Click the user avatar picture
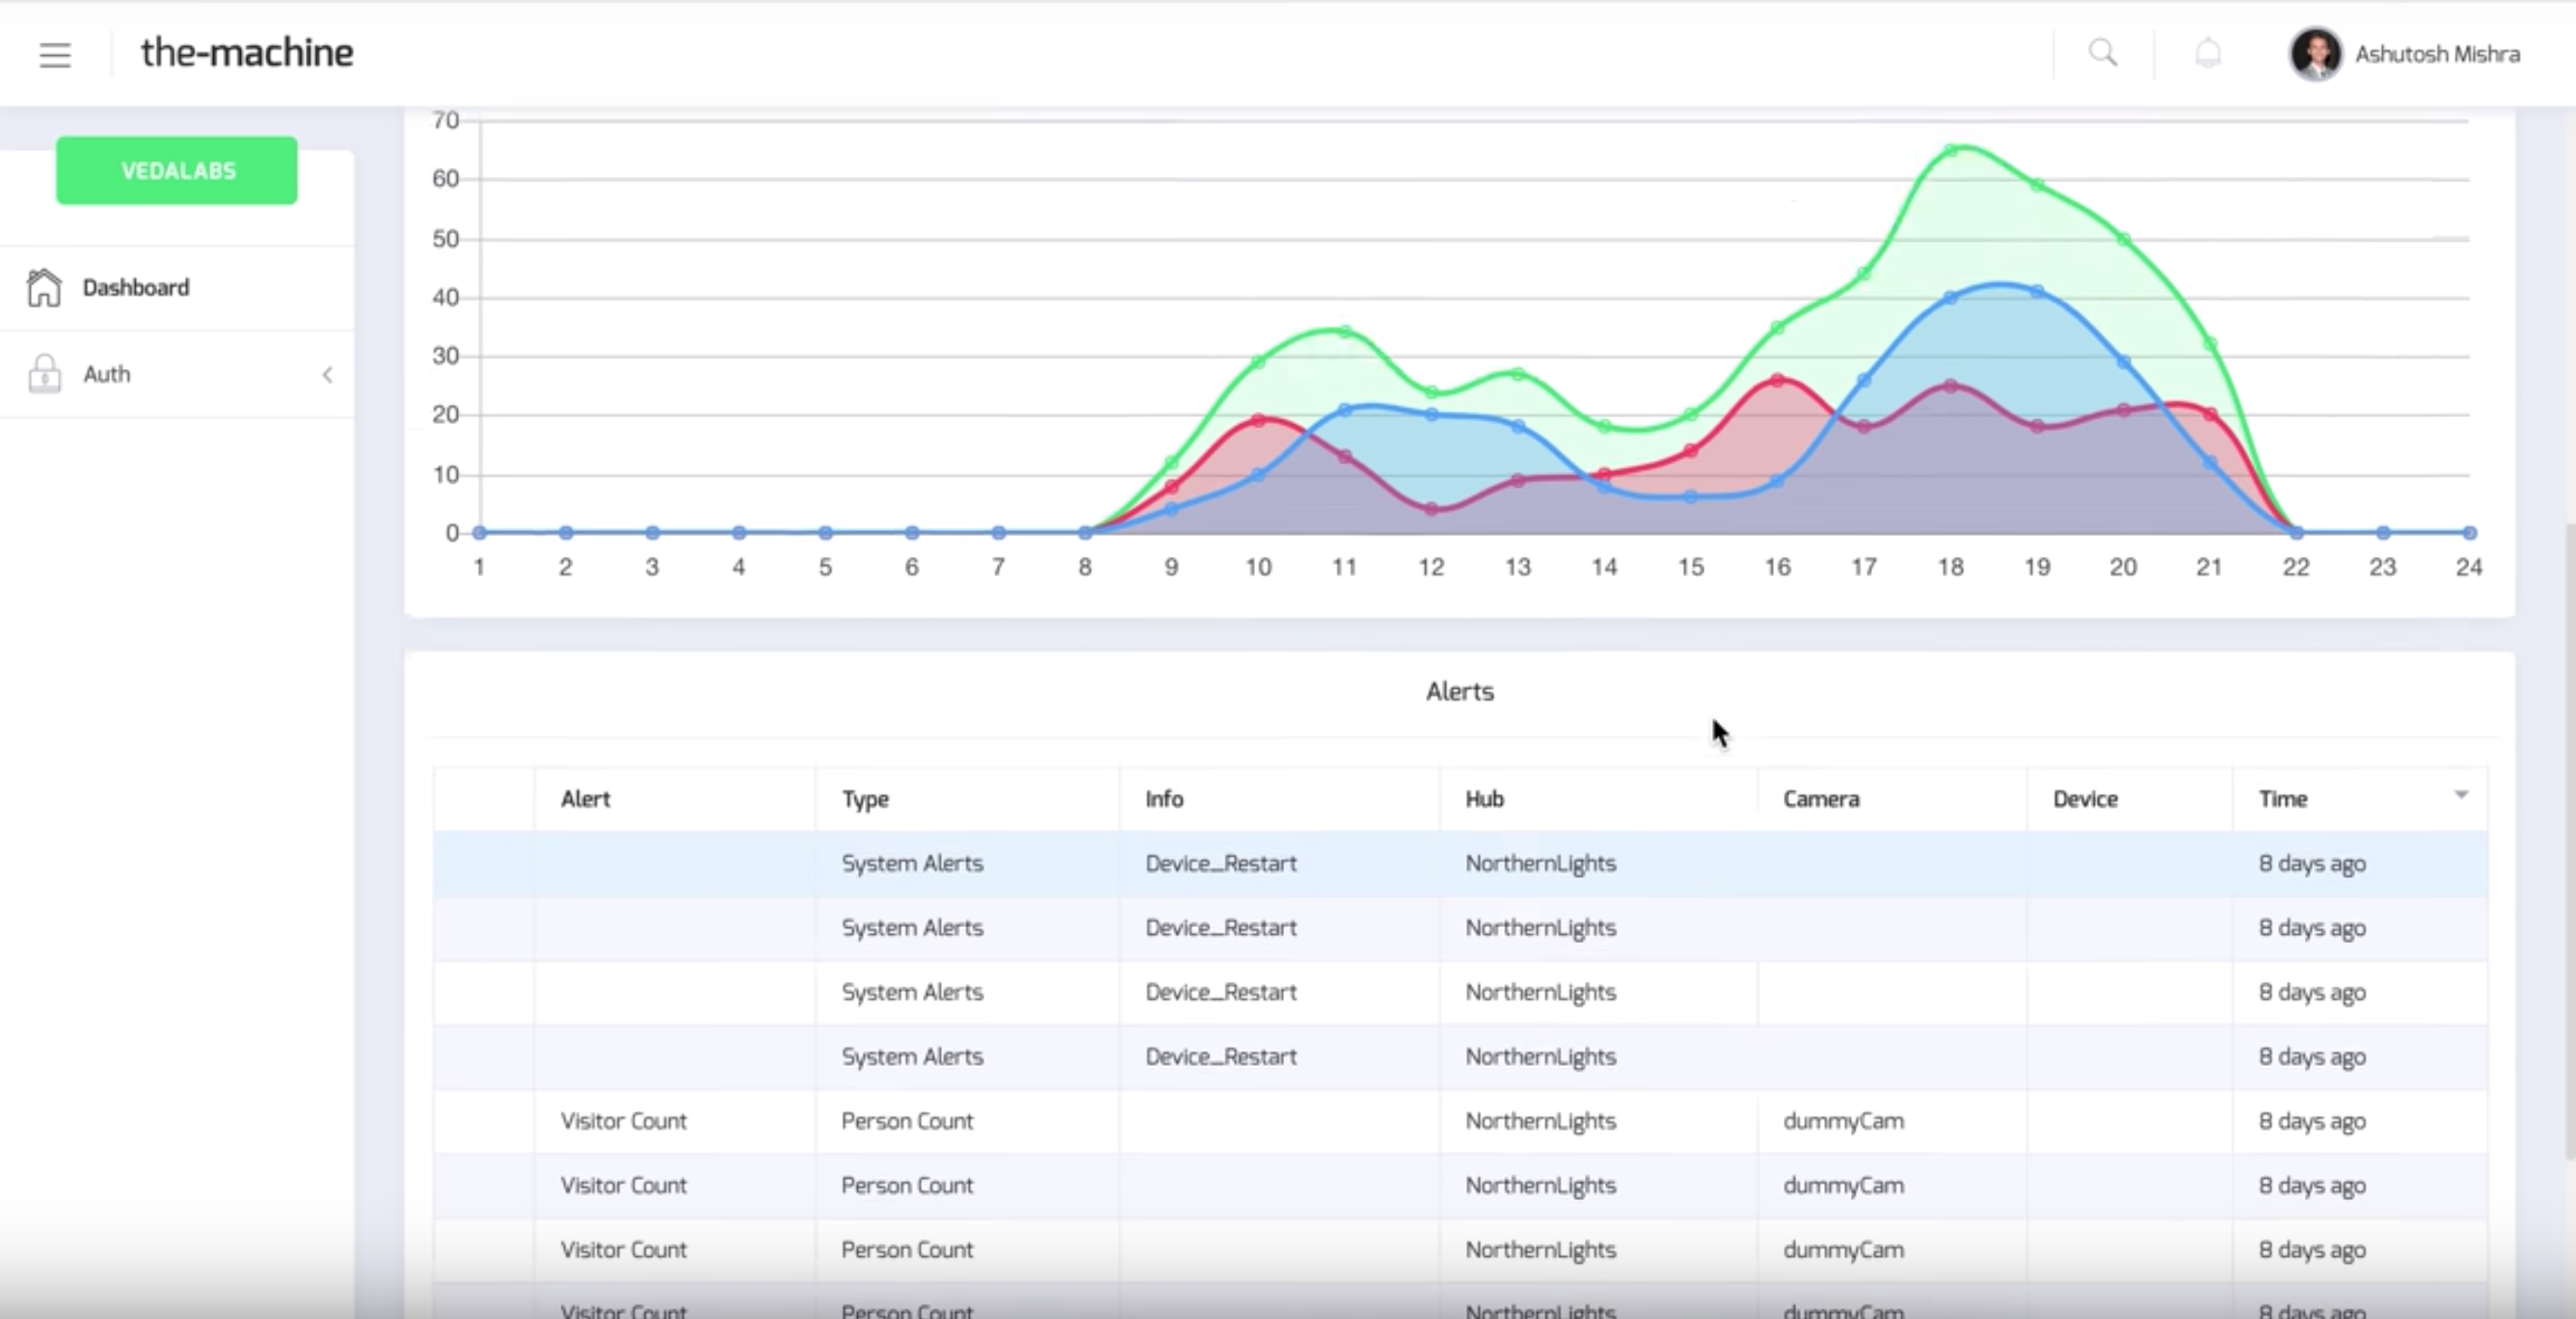Screen dimensions: 2576x1319 pos(2315,54)
